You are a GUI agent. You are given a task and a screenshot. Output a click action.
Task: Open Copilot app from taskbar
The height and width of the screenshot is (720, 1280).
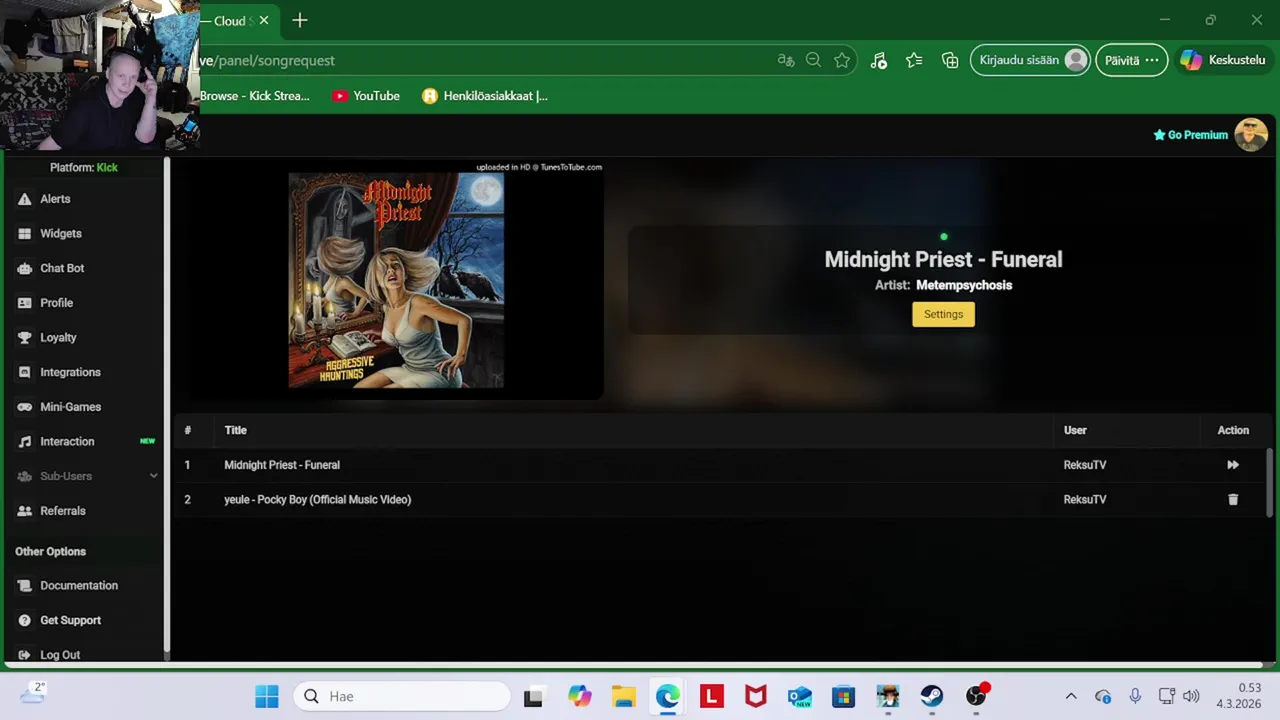580,696
